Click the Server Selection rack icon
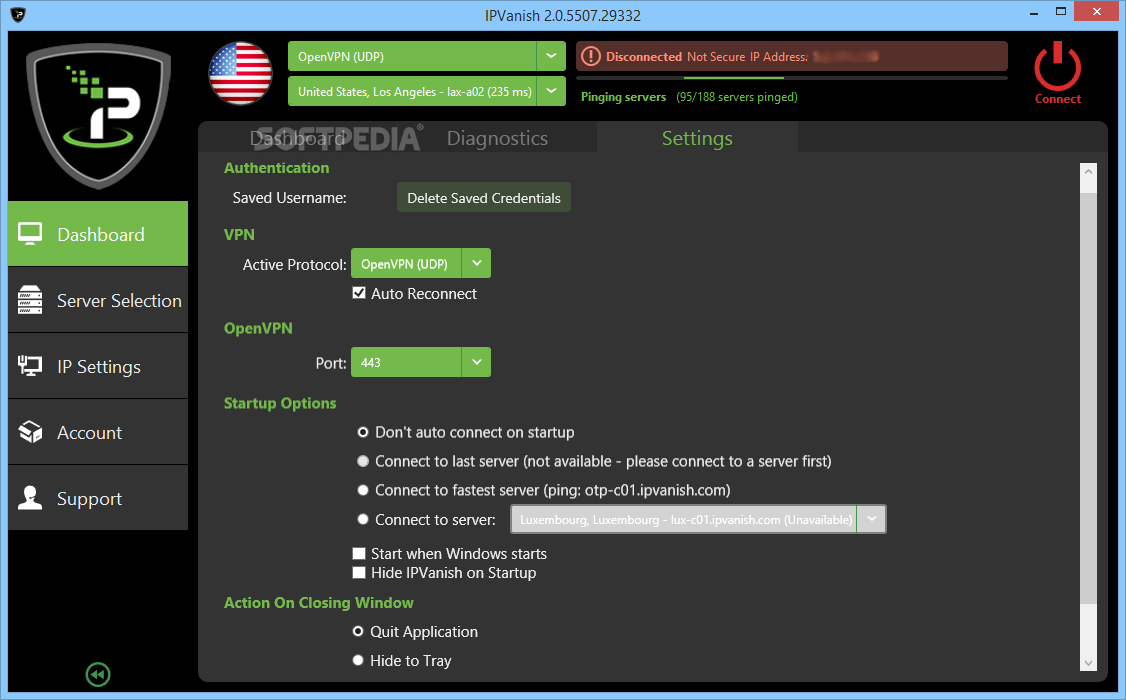Image resolution: width=1126 pixels, height=700 pixels. click(30, 300)
